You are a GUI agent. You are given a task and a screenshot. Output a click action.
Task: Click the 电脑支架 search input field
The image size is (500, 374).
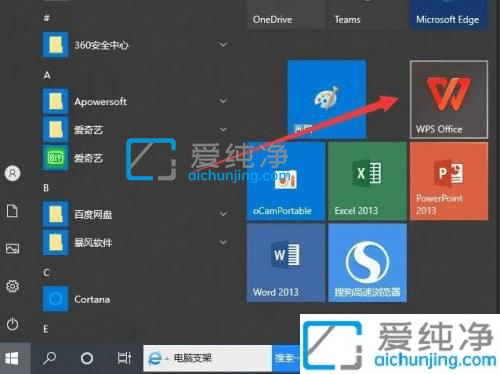tap(208, 358)
